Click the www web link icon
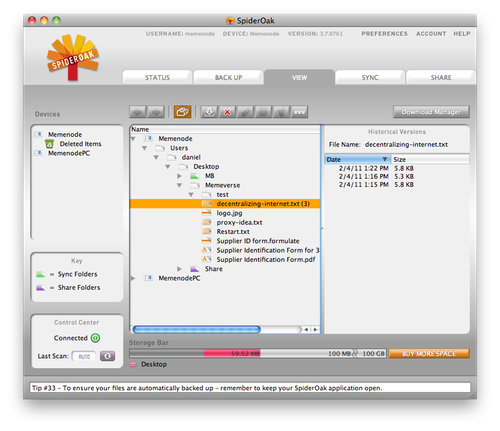500x431 pixels. click(x=299, y=112)
